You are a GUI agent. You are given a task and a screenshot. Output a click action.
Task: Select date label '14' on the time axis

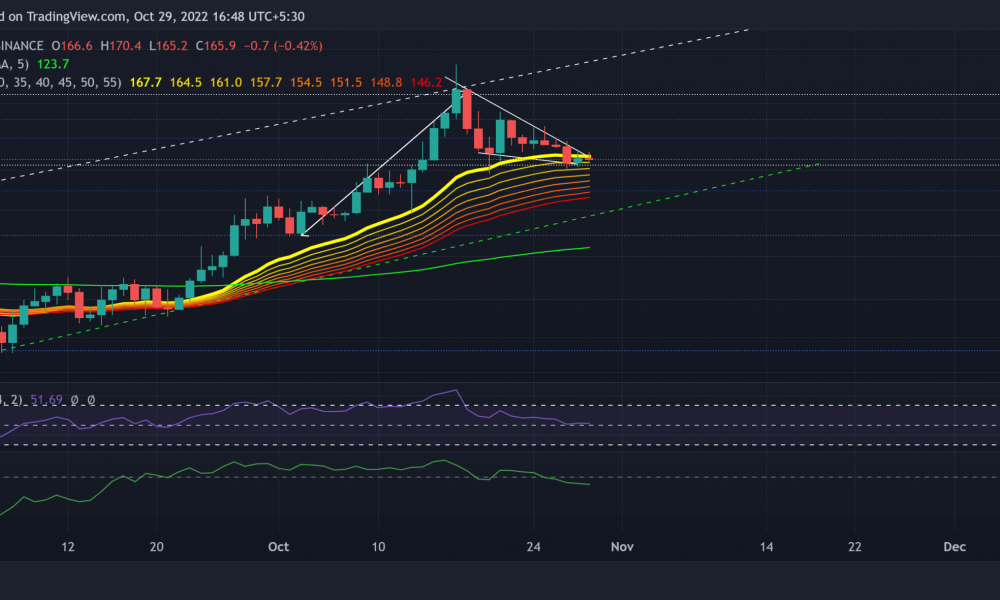pos(767,547)
